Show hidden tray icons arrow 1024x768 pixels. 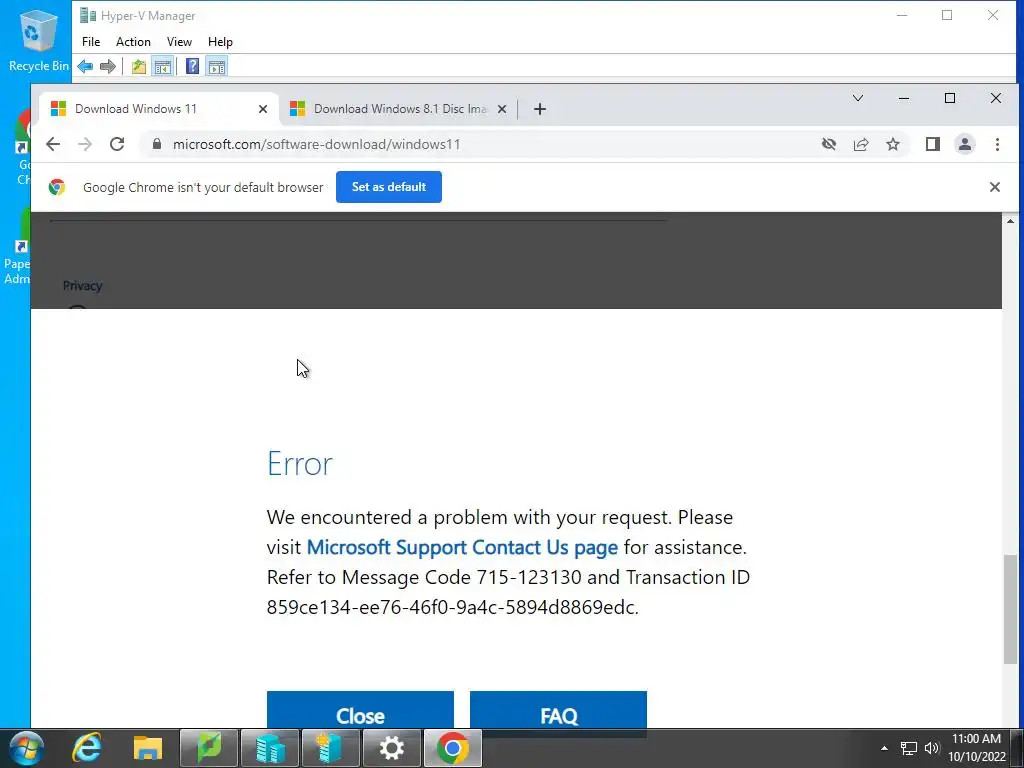pos(884,748)
